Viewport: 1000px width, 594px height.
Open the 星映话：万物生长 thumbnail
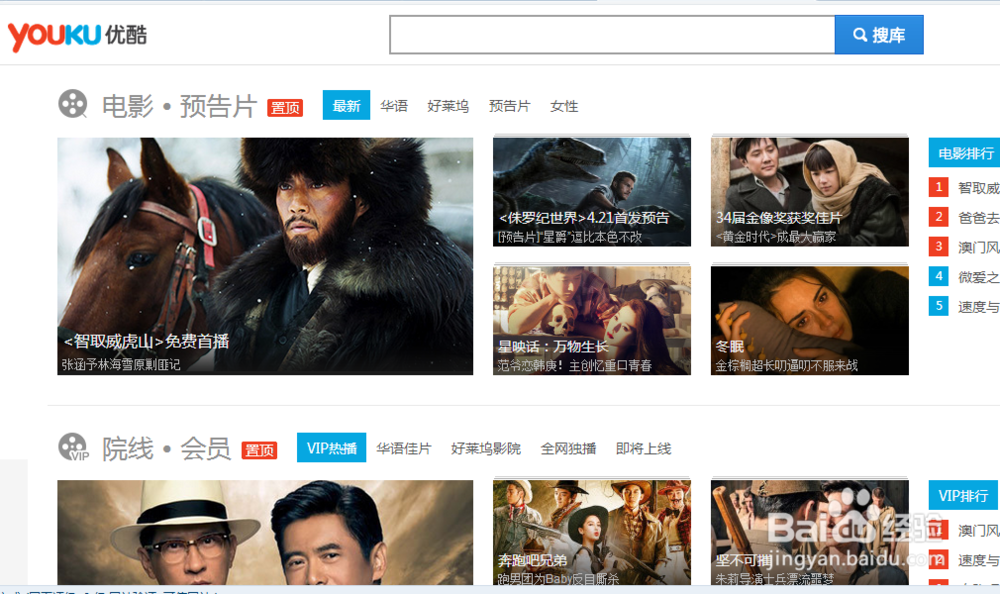(592, 320)
